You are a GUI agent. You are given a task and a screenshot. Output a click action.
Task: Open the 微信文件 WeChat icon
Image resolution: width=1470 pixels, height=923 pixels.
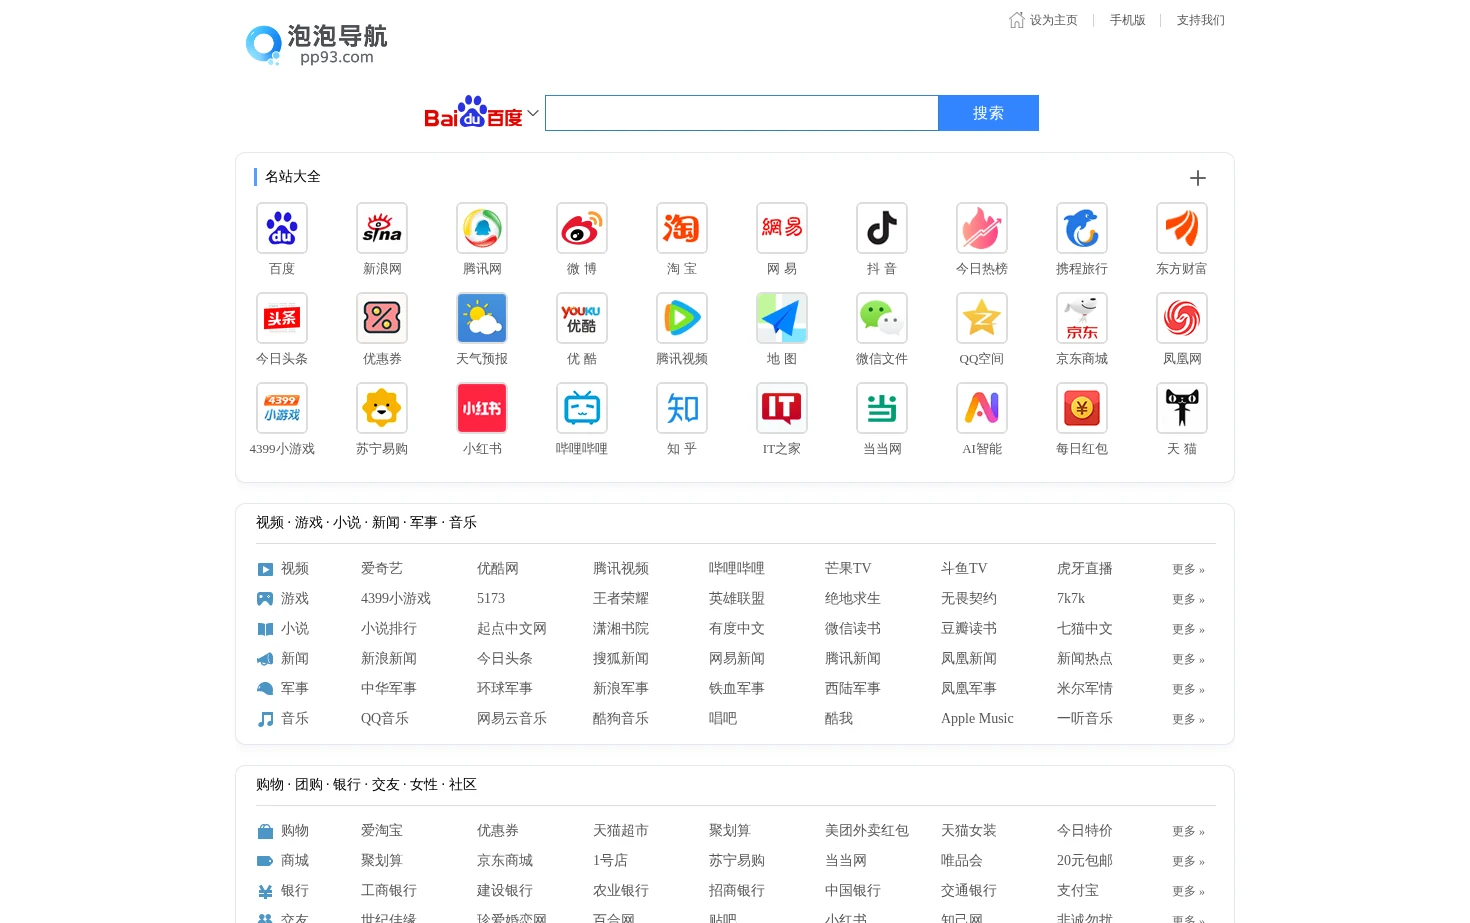click(882, 318)
